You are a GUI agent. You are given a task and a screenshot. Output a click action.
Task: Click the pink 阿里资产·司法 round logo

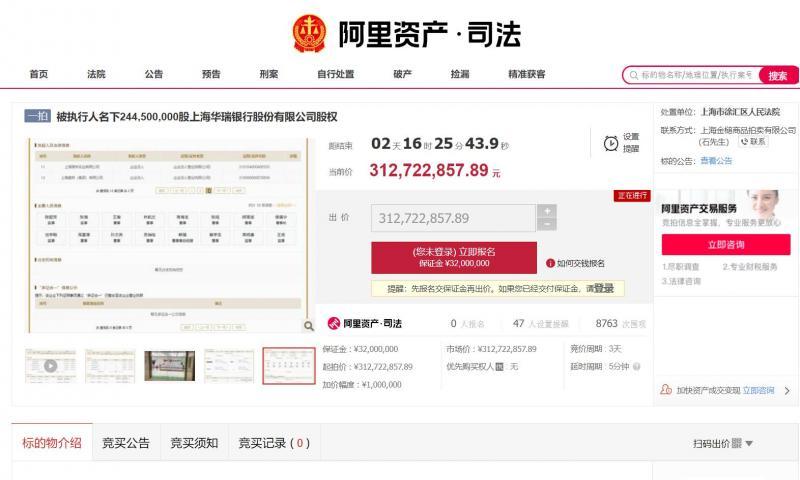(x=334, y=323)
